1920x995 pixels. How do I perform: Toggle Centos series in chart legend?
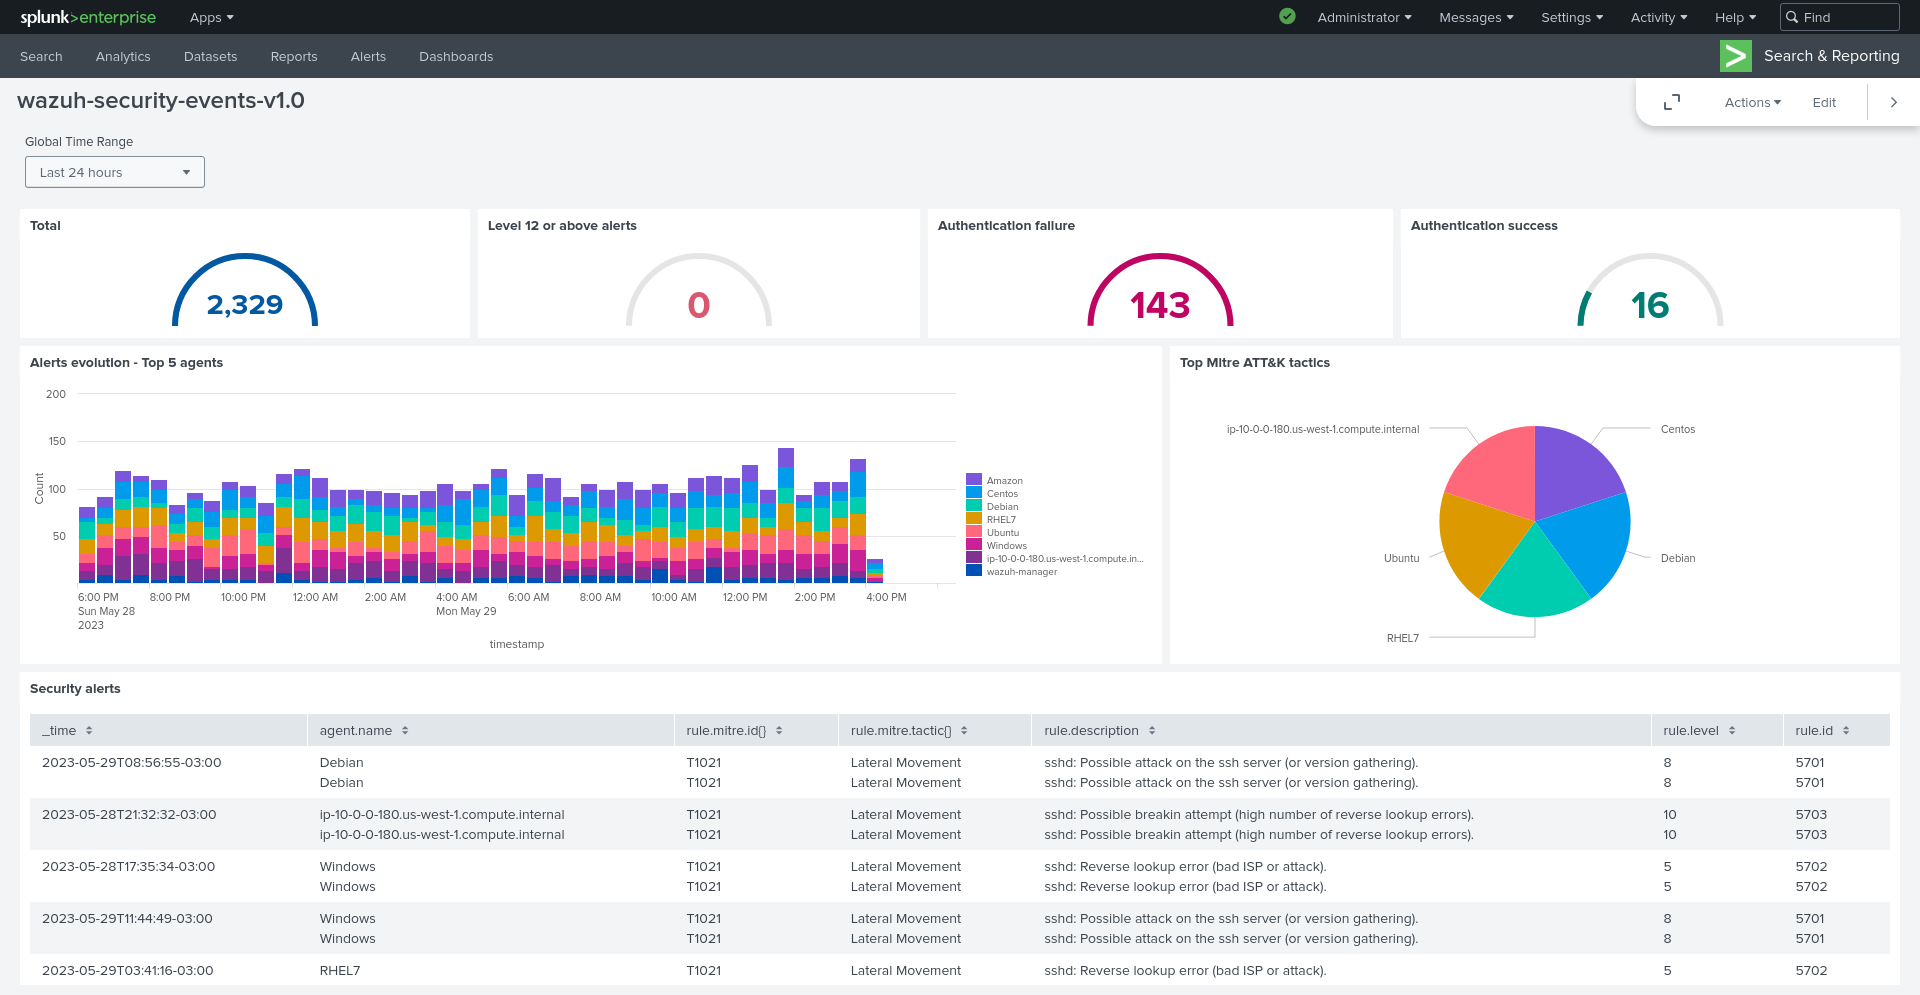(x=1002, y=494)
